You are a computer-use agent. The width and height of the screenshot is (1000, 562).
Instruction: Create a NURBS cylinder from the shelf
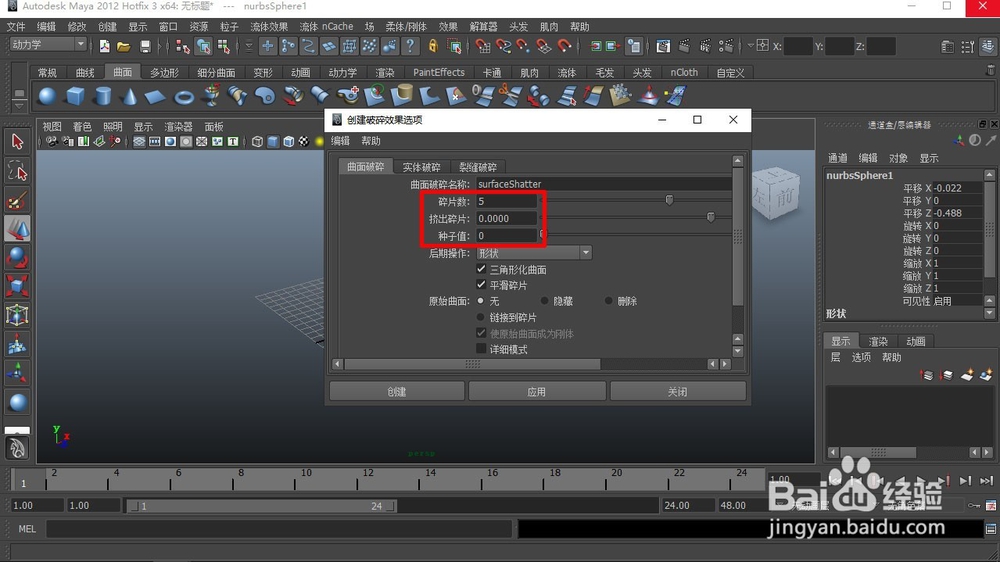(102, 96)
